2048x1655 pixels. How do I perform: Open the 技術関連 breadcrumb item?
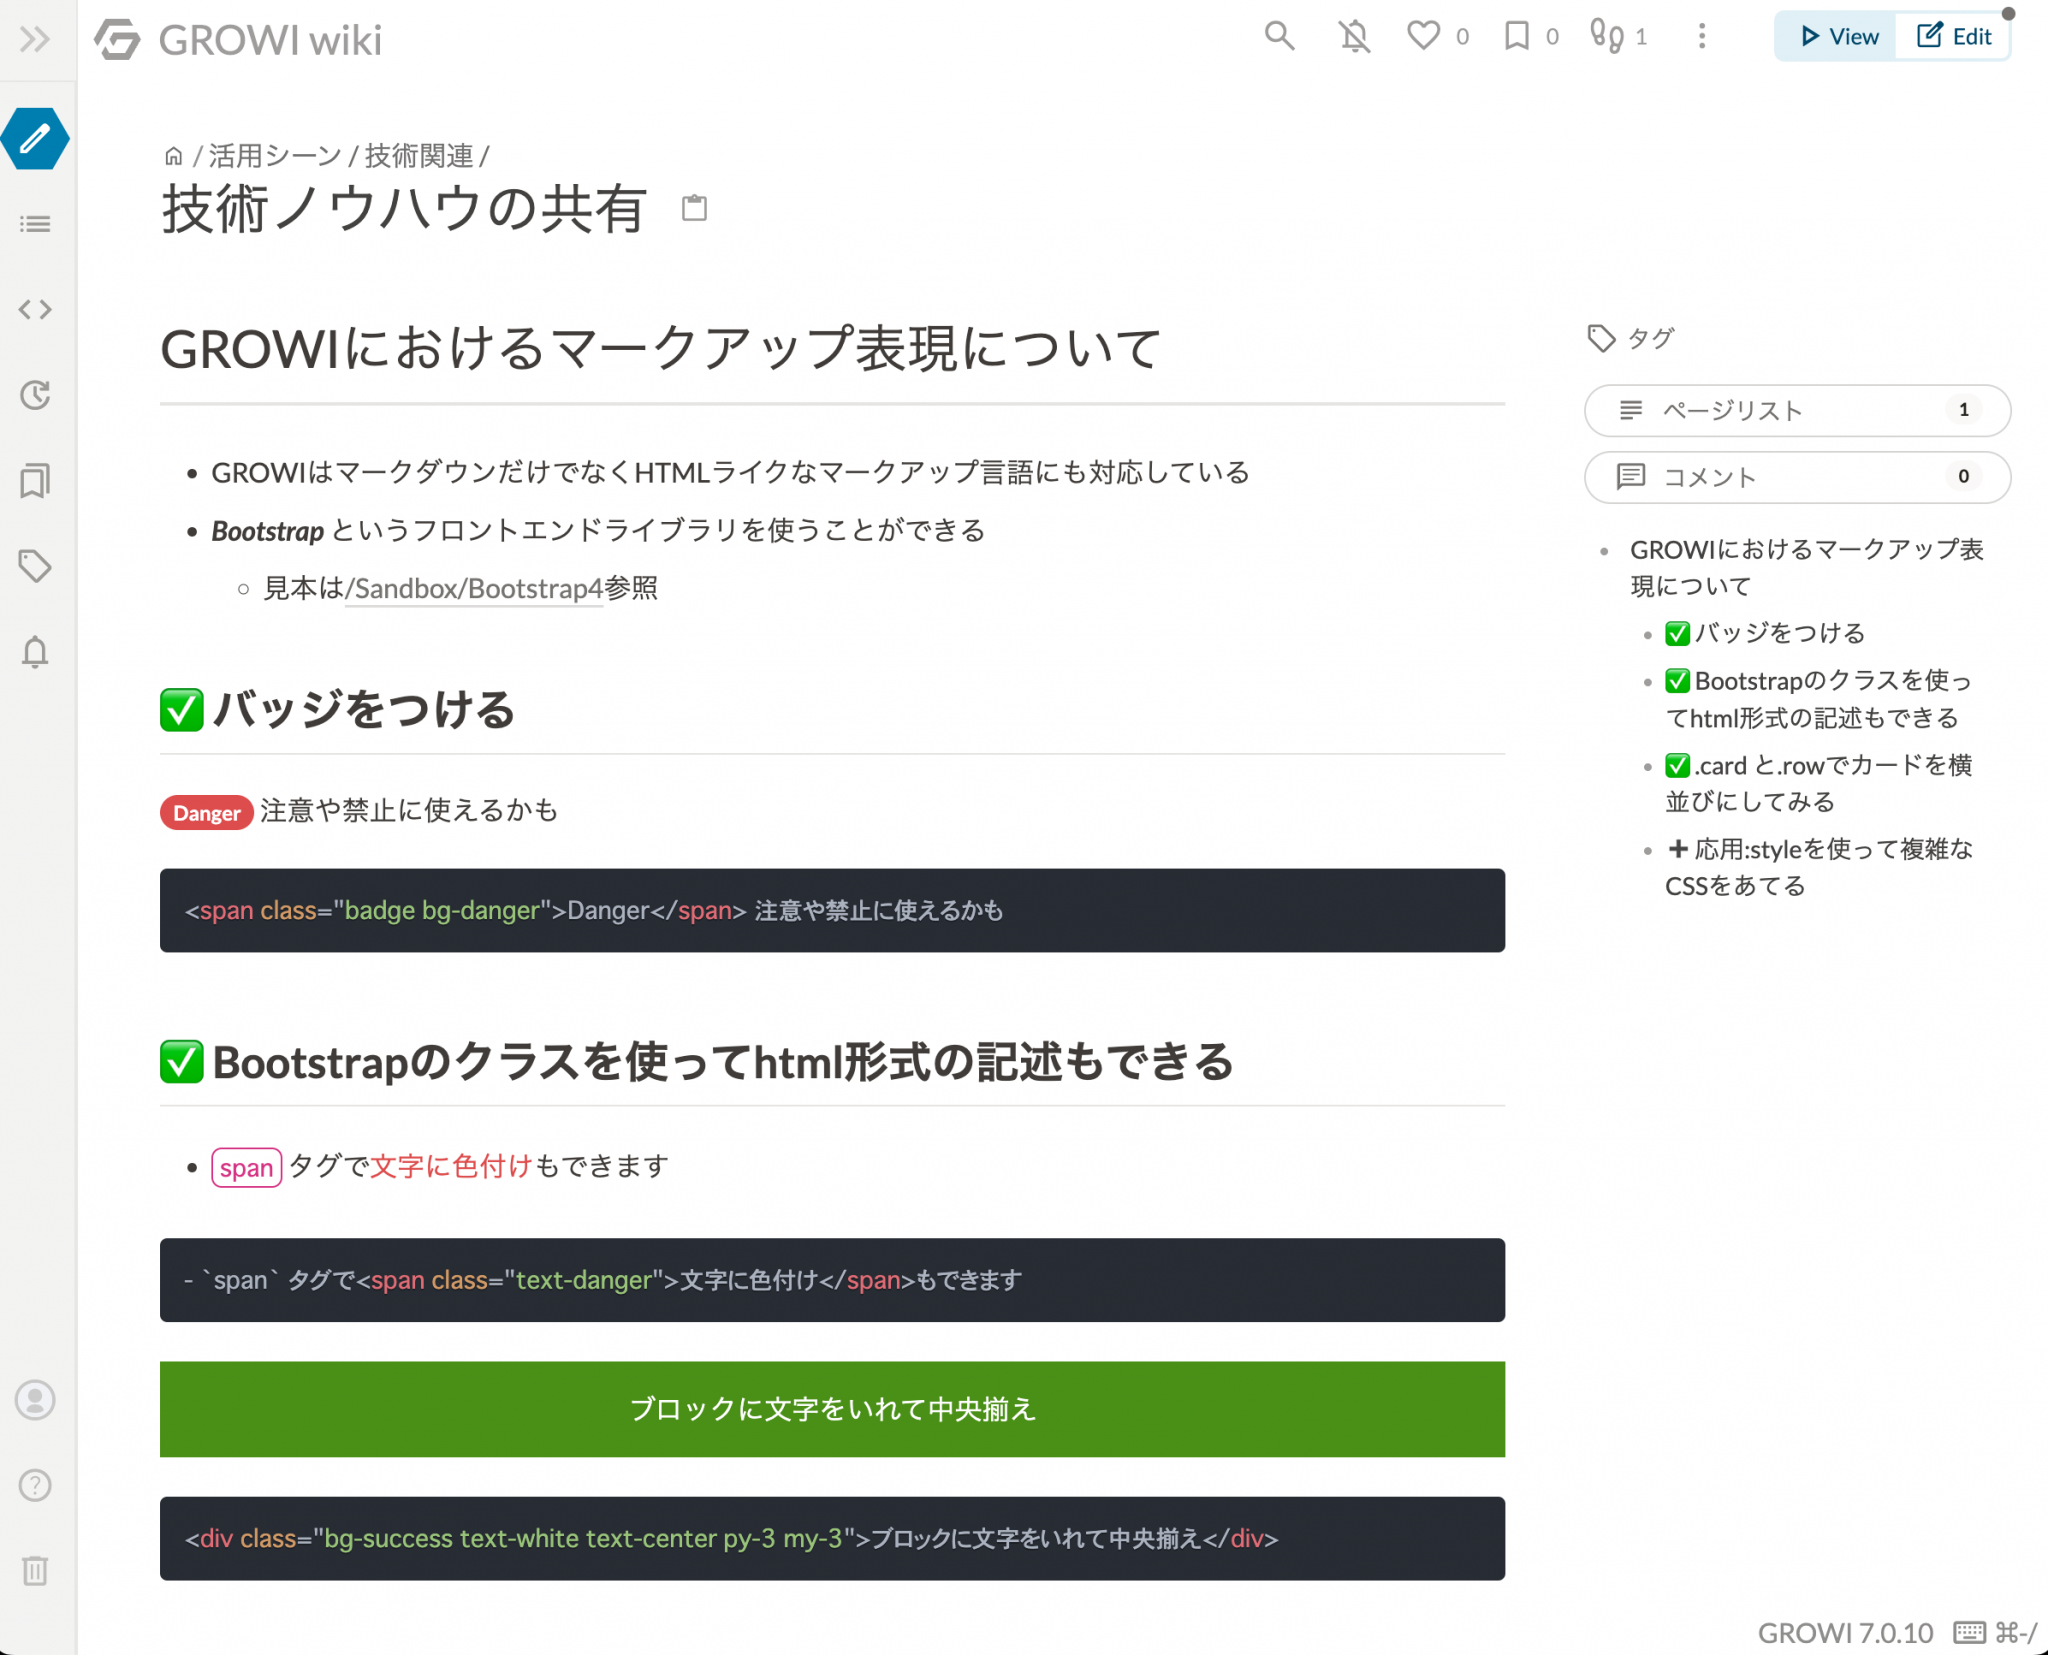pyautogui.click(x=417, y=156)
